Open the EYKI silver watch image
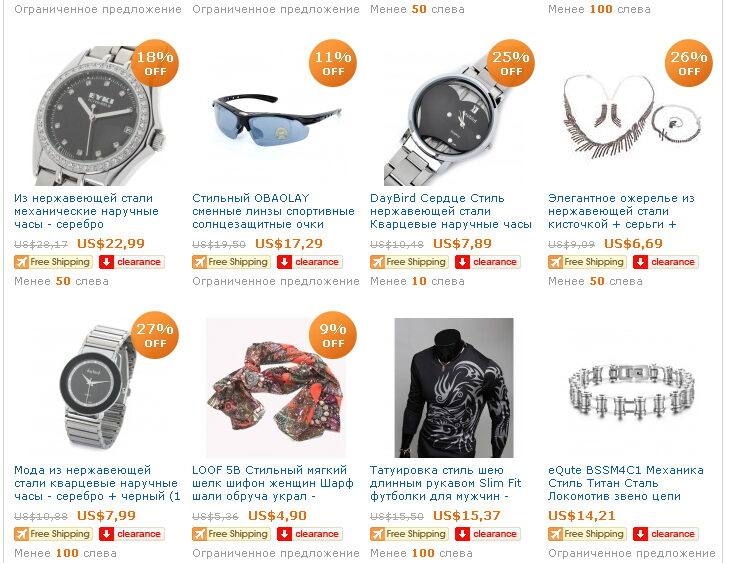This screenshot has height=563, width=731. pyautogui.click(x=98, y=116)
